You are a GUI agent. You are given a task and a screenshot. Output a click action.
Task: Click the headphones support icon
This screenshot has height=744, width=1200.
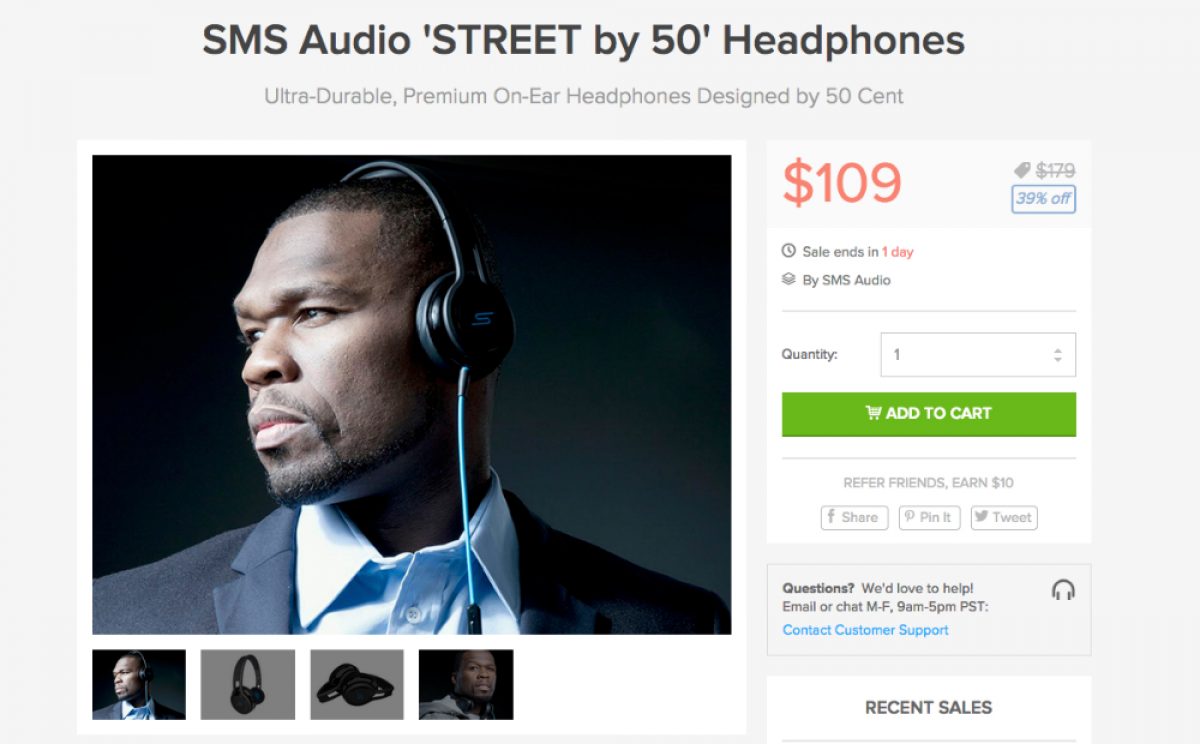coord(1063,590)
